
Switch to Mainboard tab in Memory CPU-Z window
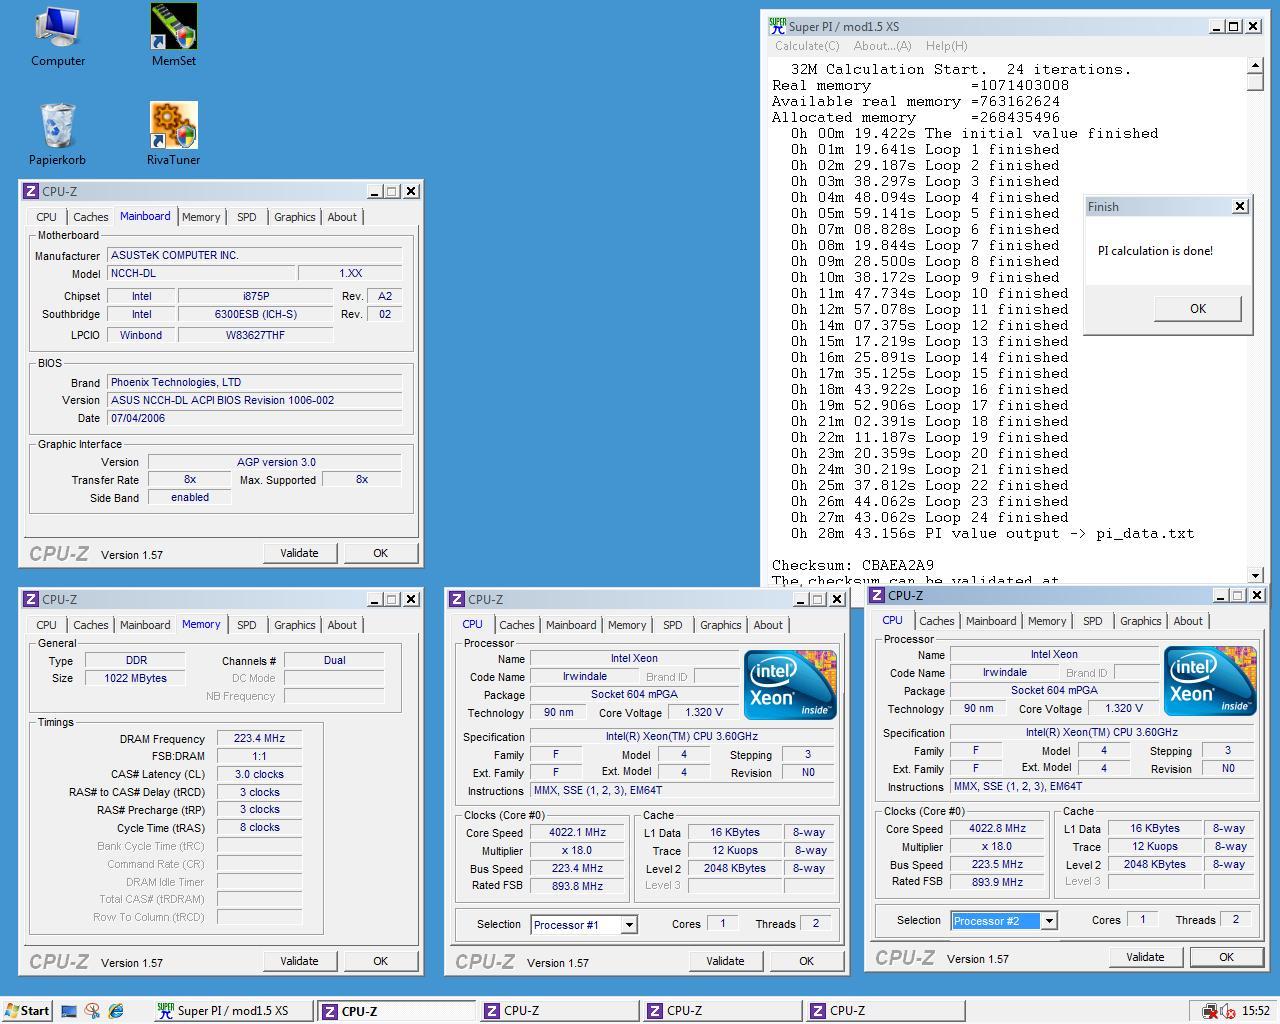pyautogui.click(x=145, y=625)
